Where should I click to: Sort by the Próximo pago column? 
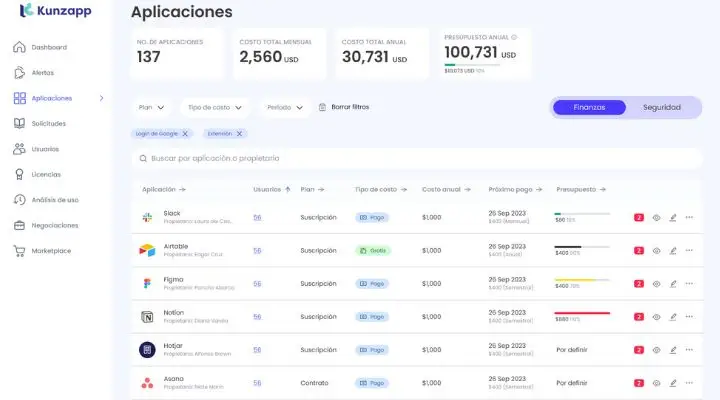[515, 189]
